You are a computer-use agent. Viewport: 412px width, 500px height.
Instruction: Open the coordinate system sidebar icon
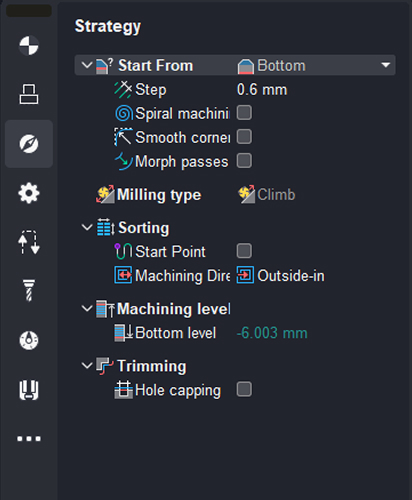coord(29,46)
